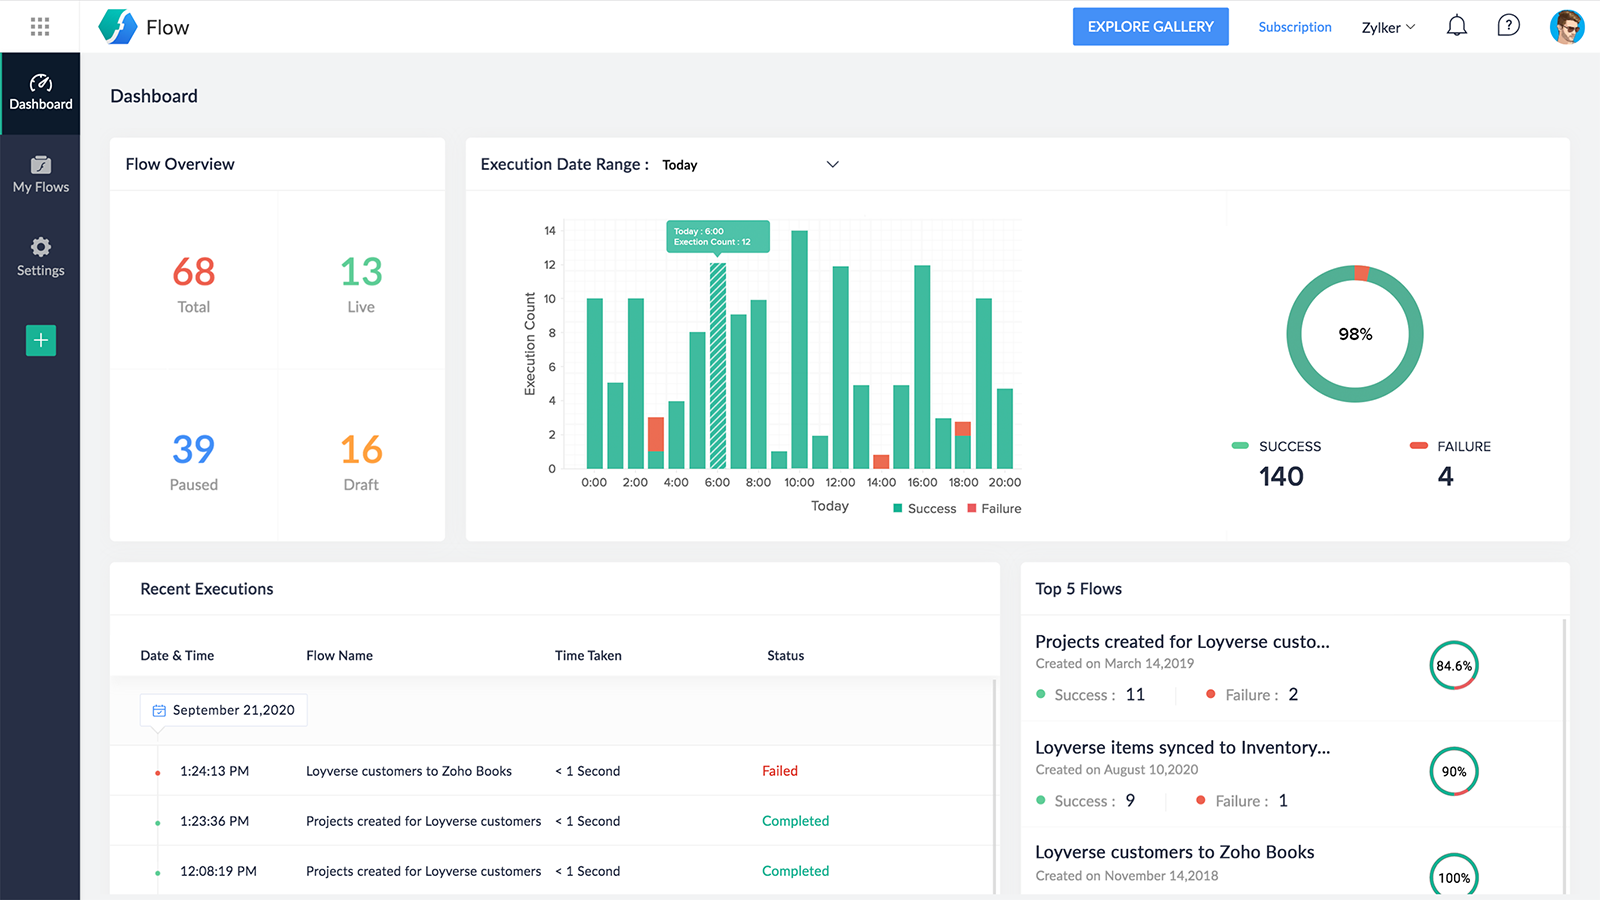Open Loyverse items synced to Inventory flow
The width and height of the screenshot is (1600, 900).
[x=1182, y=747]
